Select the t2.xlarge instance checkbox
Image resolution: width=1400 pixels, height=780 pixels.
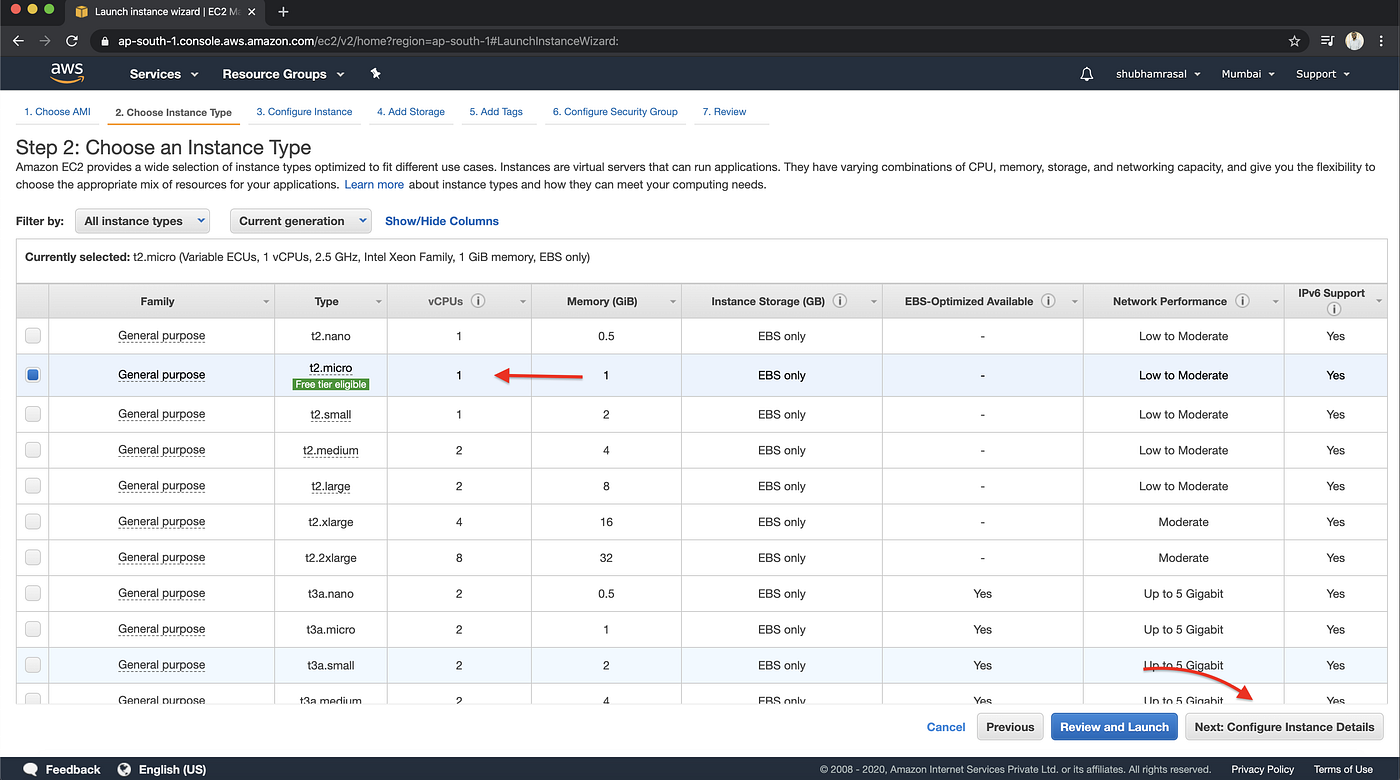33,522
